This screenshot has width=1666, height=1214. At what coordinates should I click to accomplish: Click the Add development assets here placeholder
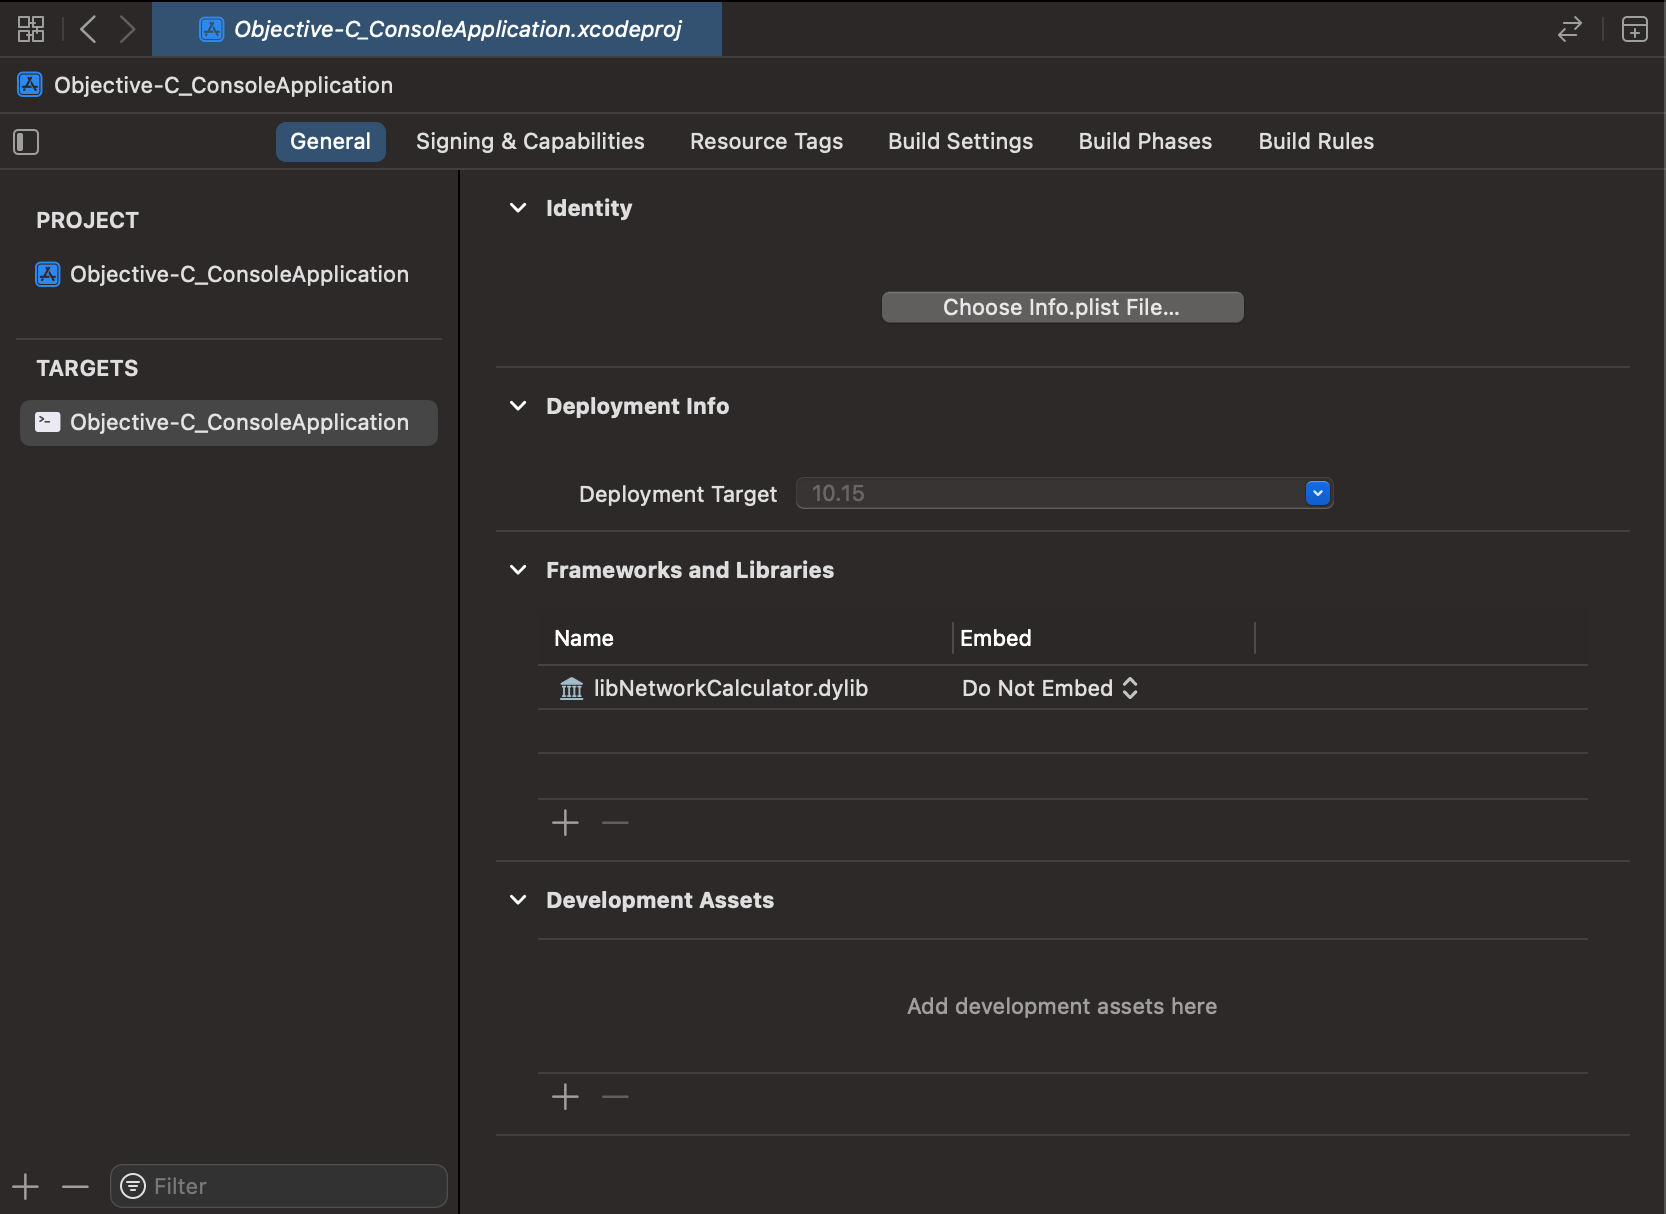point(1062,1006)
